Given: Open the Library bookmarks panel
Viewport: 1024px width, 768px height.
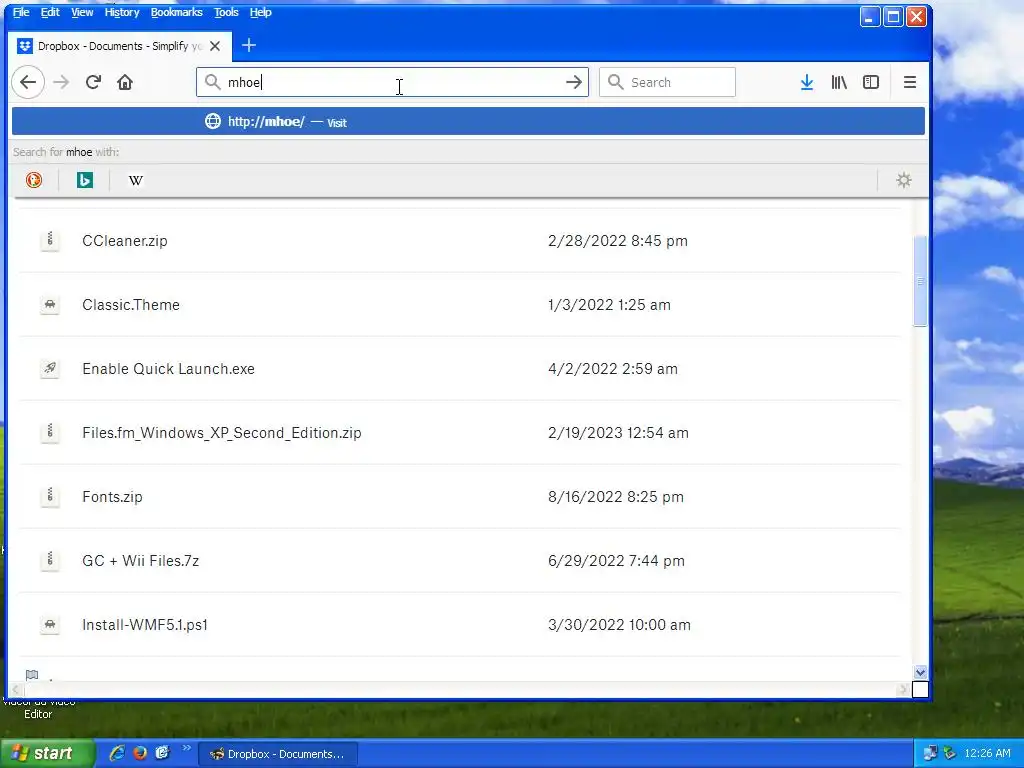Looking at the screenshot, I should (839, 82).
